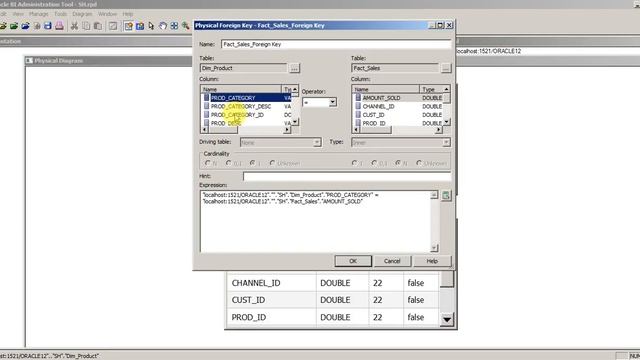Click the Tools menu

click(60, 14)
